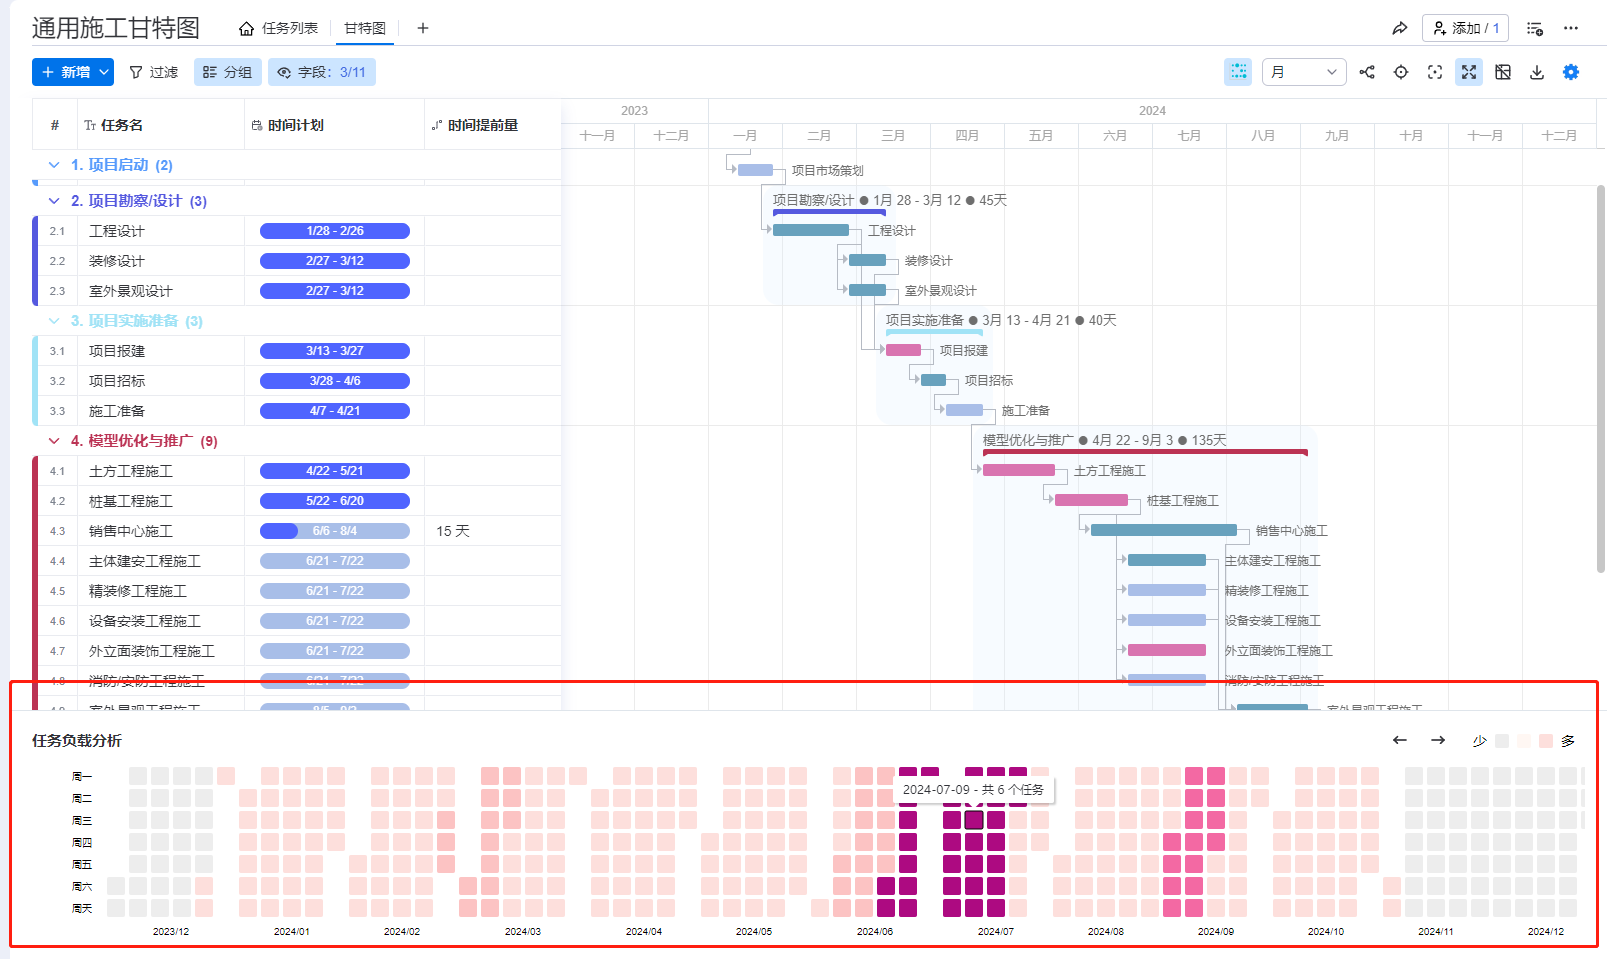Image resolution: width=1607 pixels, height=959 pixels.
Task: Click the focus frame icon
Action: 1435,72
